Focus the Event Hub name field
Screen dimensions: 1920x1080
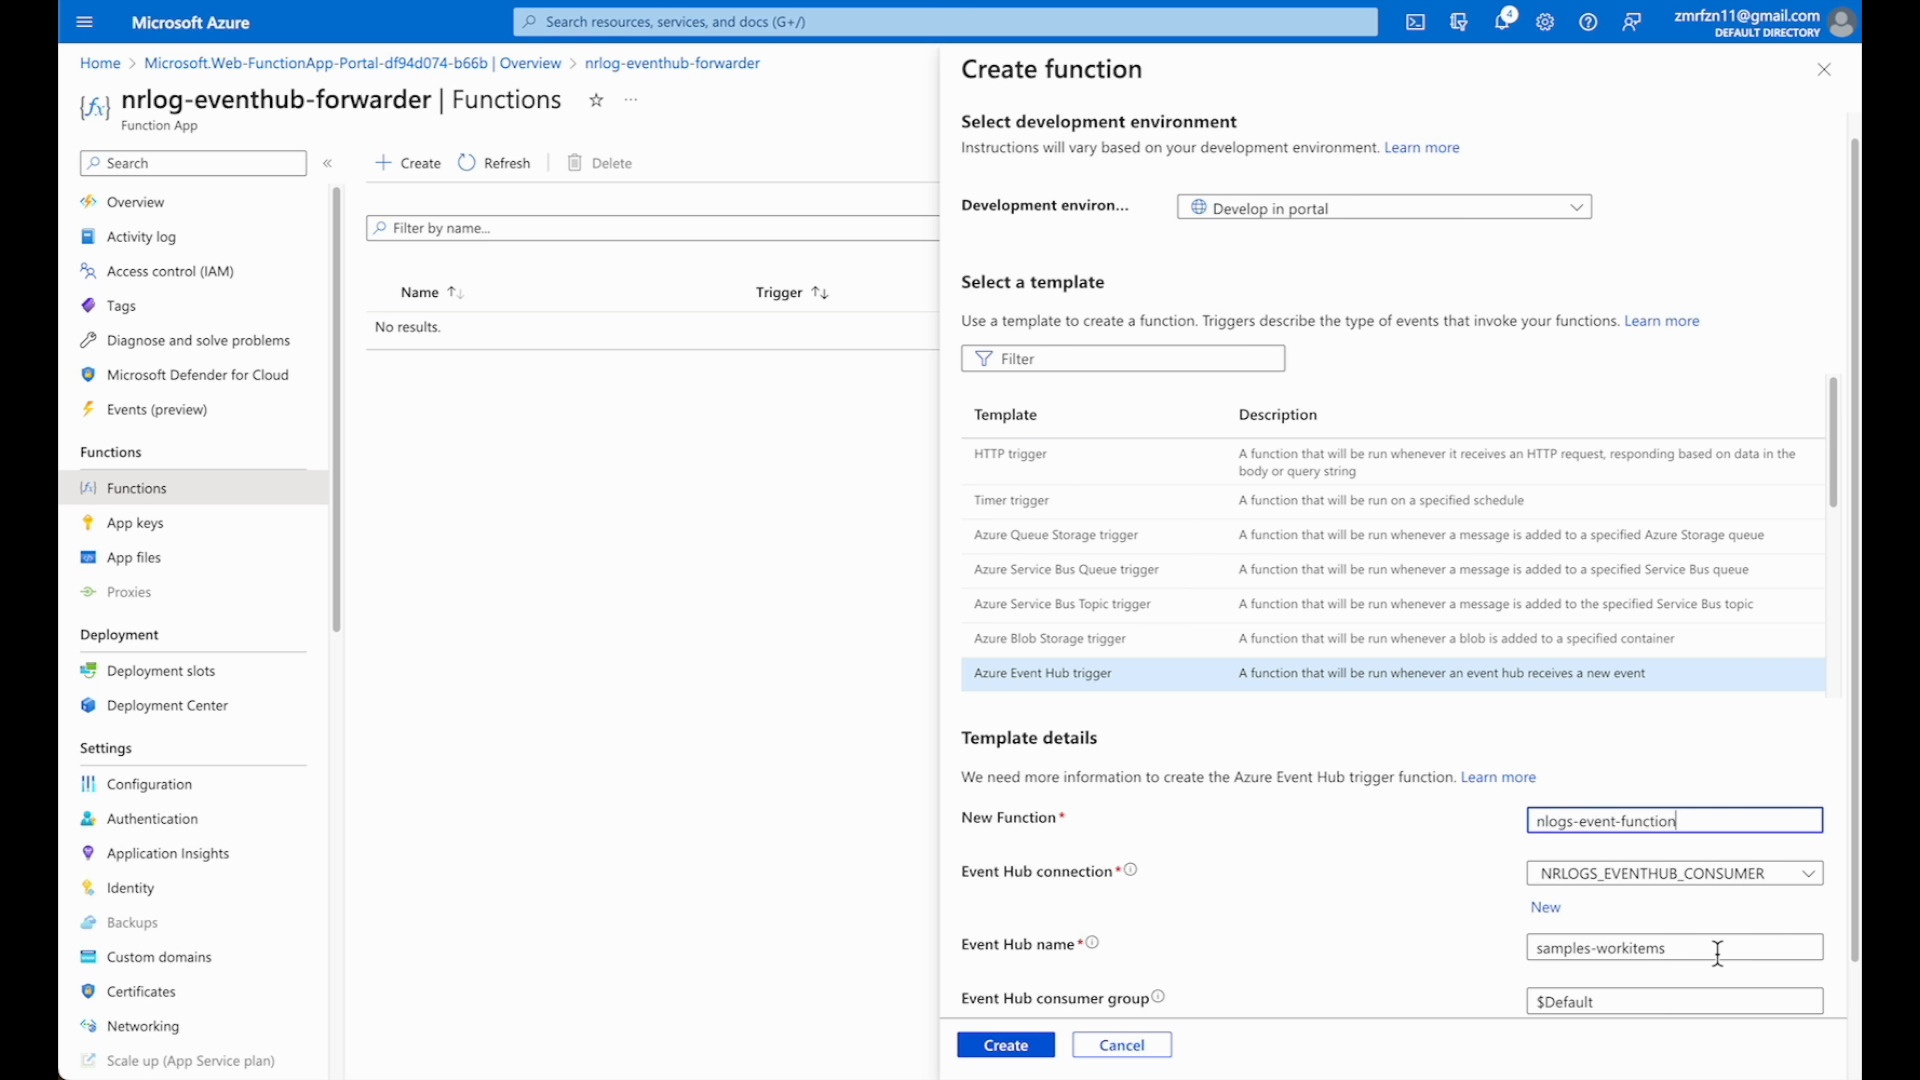click(1674, 947)
